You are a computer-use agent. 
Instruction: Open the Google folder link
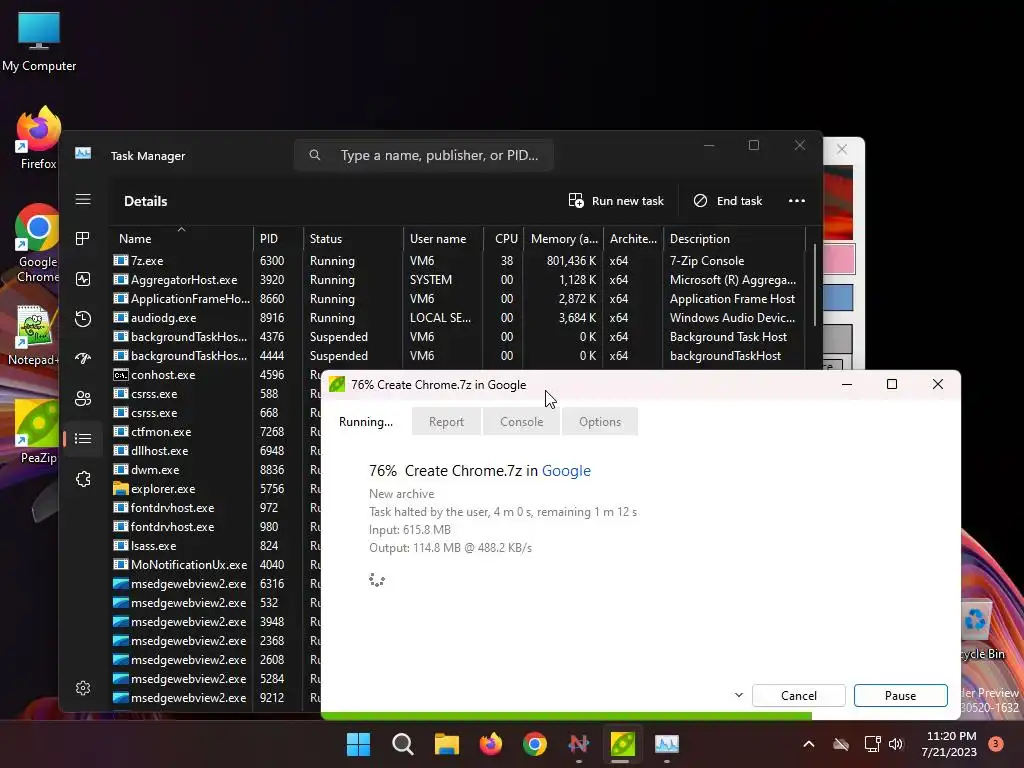pos(566,471)
